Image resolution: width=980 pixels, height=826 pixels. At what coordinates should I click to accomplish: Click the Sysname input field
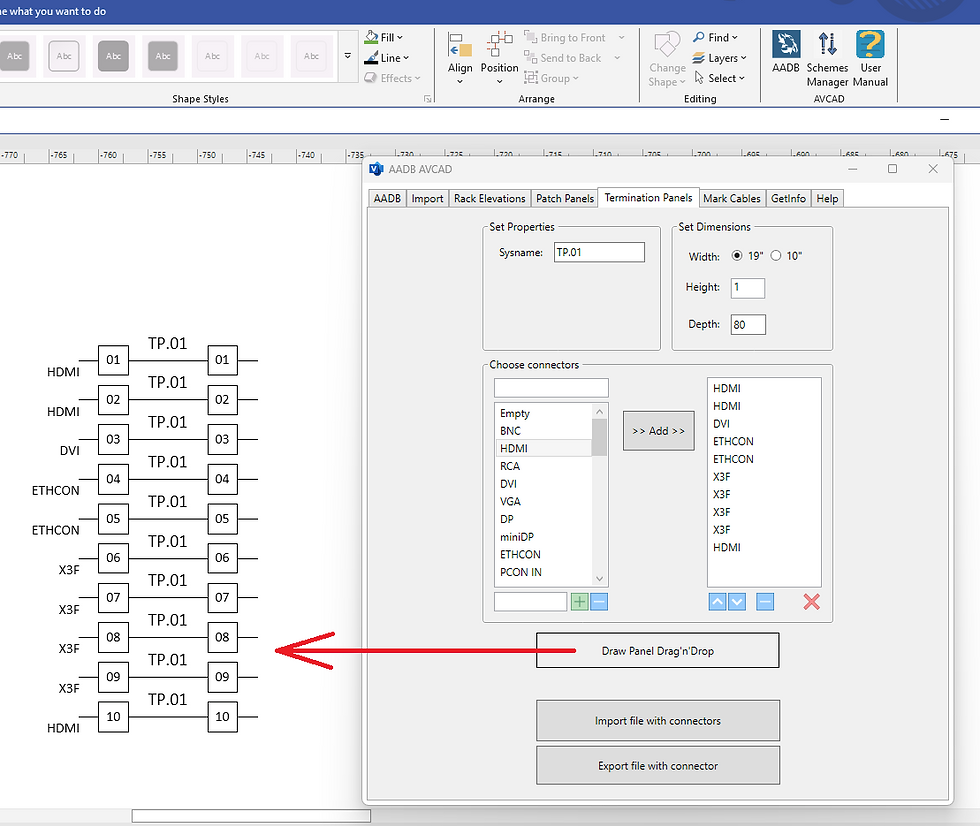pos(599,252)
